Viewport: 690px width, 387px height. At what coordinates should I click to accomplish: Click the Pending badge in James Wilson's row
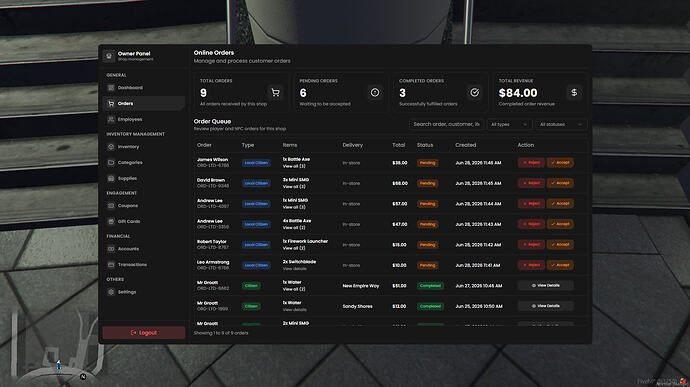(x=427, y=163)
